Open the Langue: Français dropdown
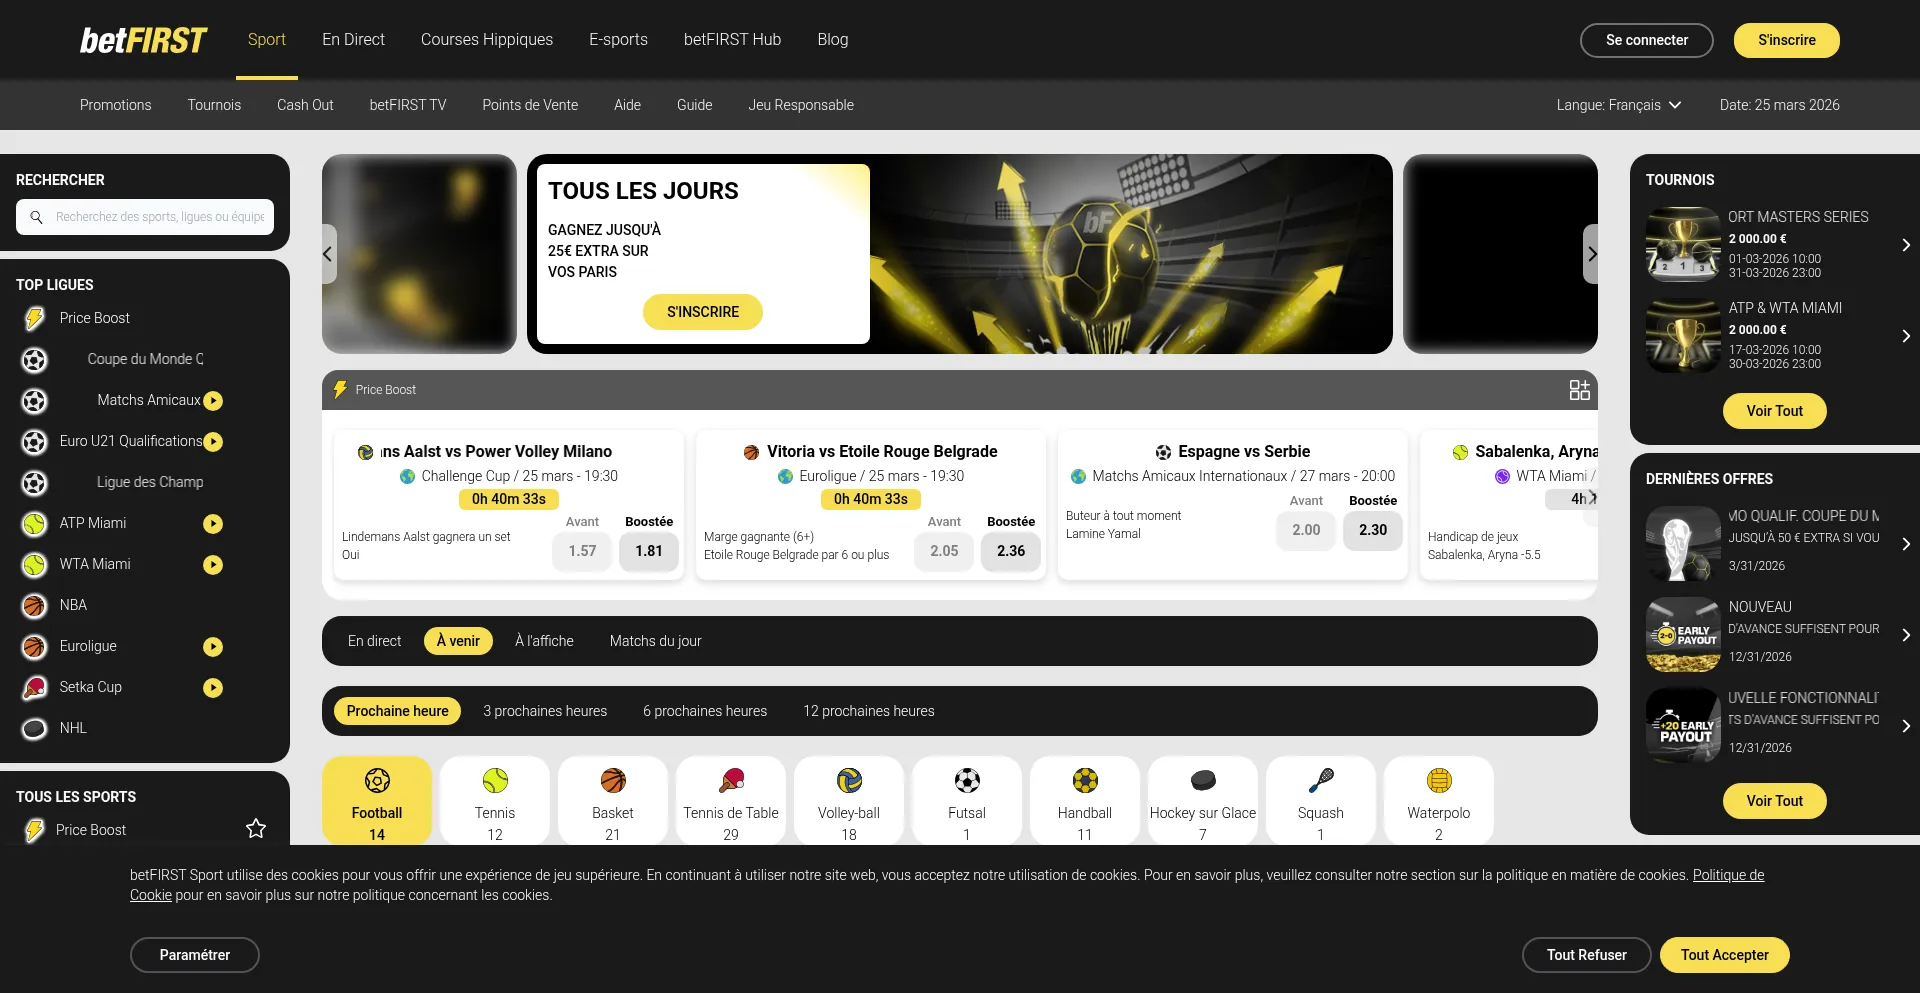The width and height of the screenshot is (1920, 993). pyautogui.click(x=1618, y=105)
